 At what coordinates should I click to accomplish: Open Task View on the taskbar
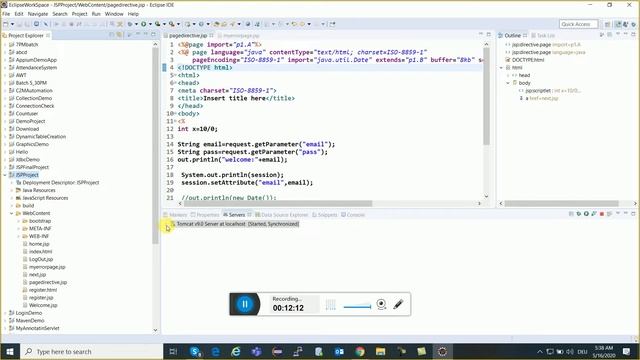tap(173, 351)
